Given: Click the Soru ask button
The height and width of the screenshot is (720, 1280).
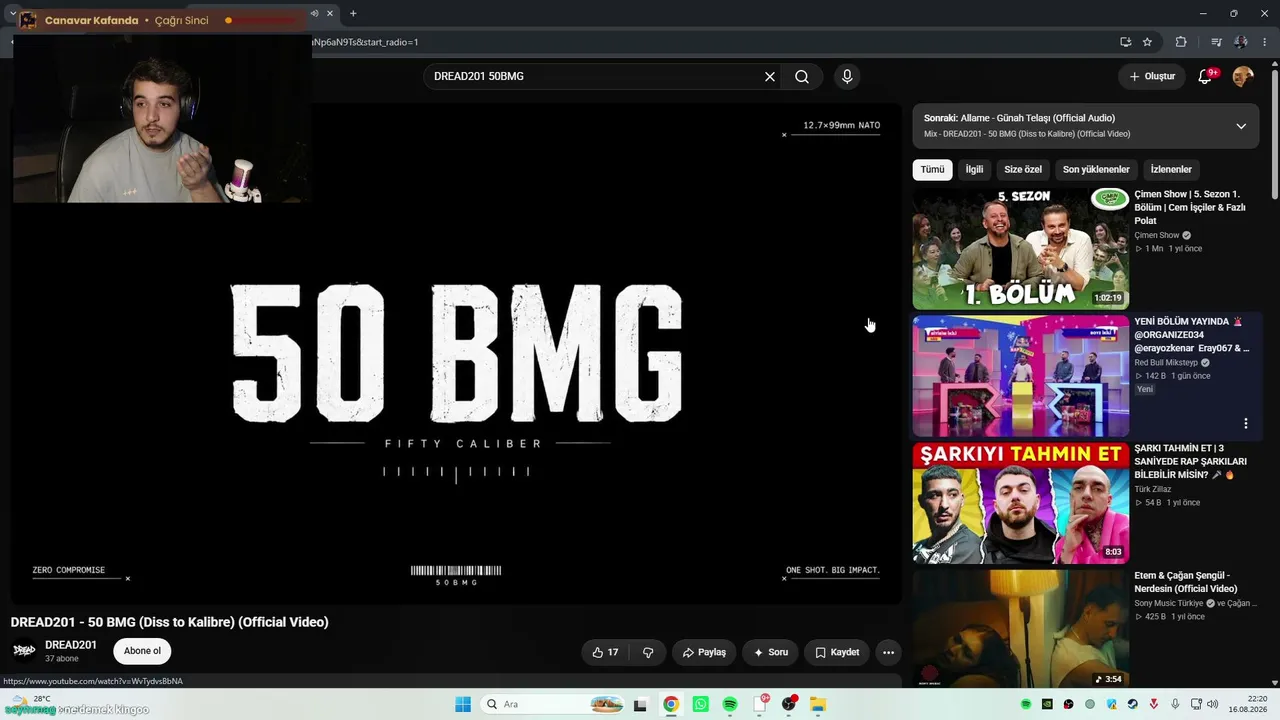Looking at the screenshot, I should tap(771, 652).
